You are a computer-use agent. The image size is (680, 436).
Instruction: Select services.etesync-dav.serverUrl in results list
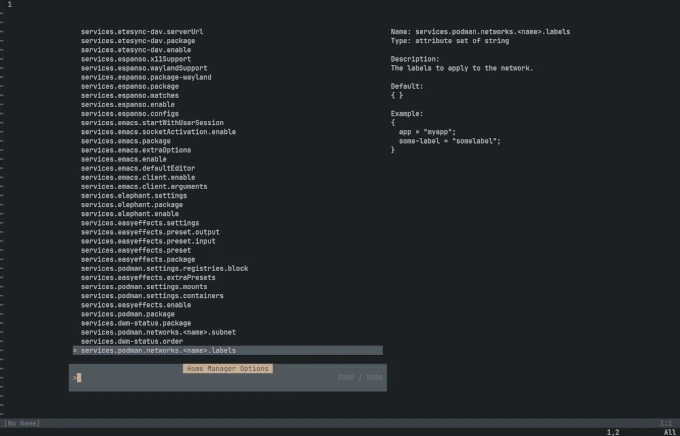tap(142, 32)
